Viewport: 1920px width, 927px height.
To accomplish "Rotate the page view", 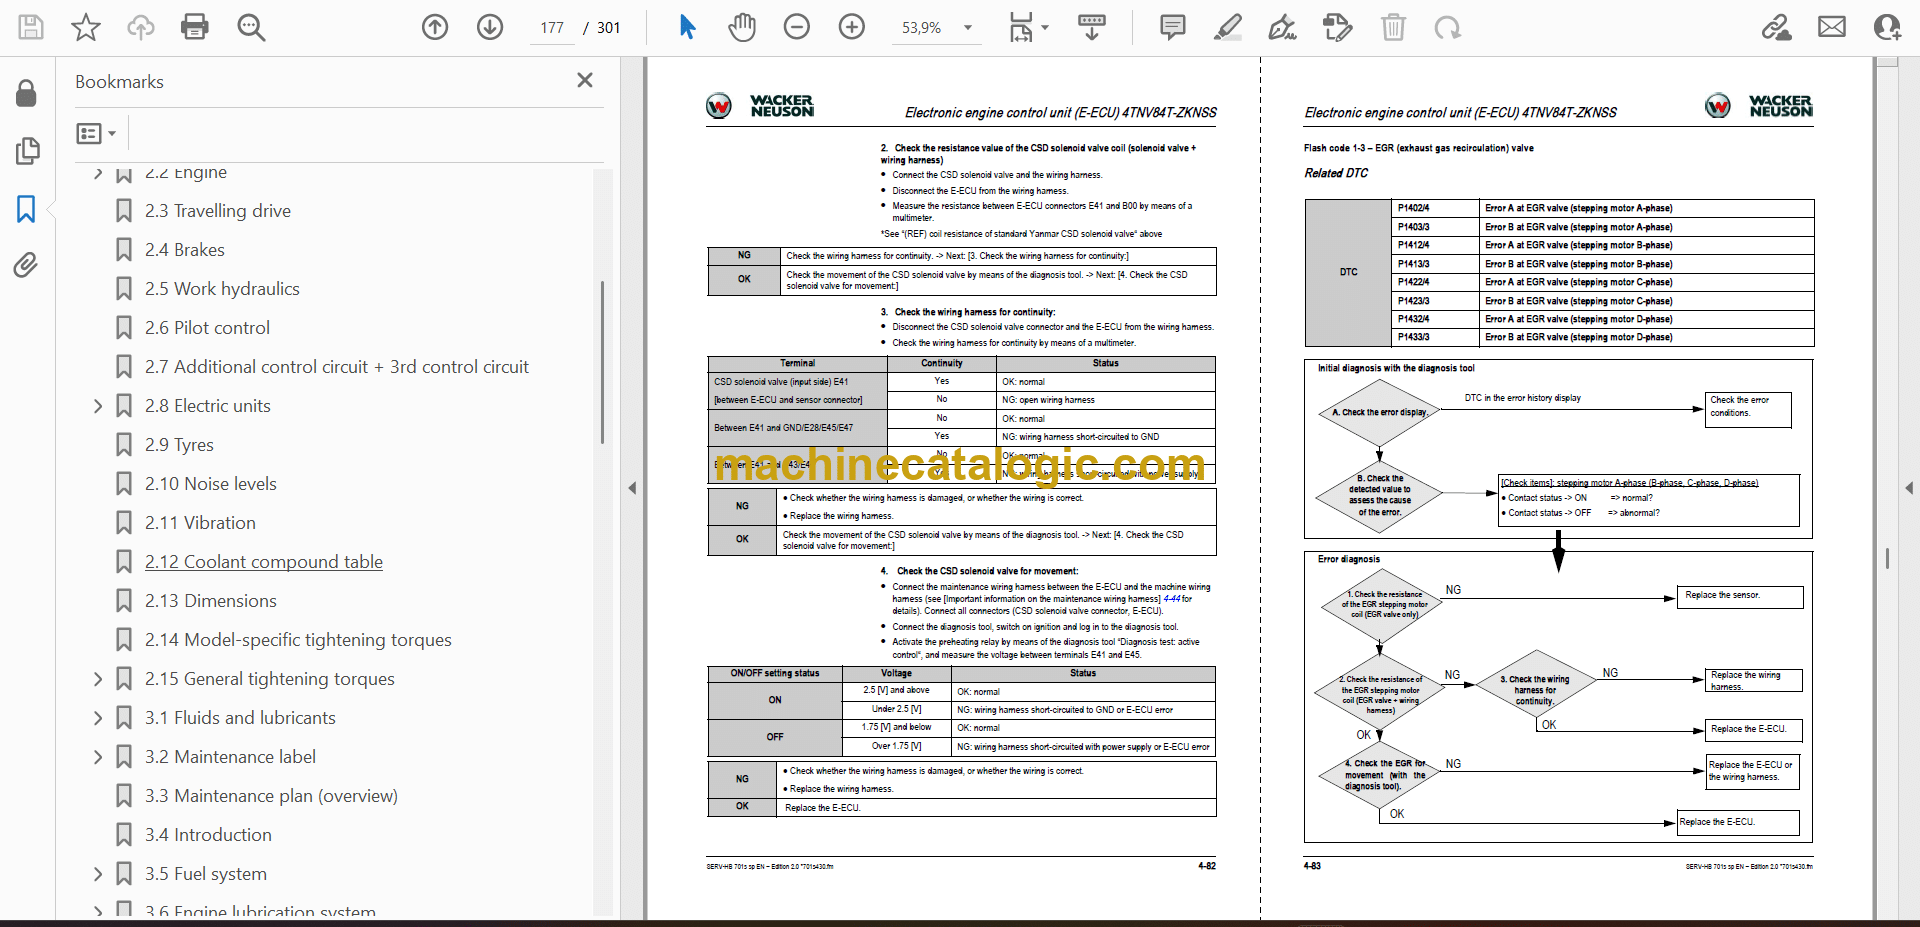I will point(1447,27).
